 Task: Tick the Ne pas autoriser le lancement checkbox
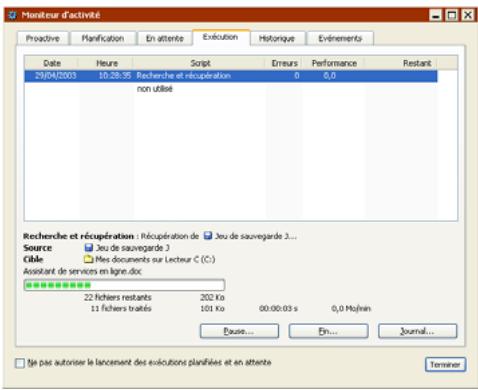[x=20, y=363]
